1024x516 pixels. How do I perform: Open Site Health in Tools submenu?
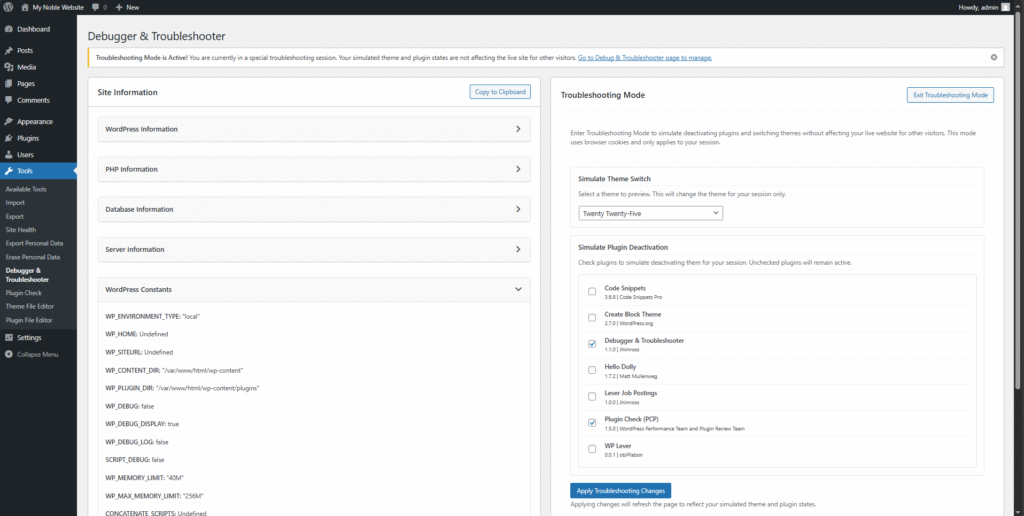21,229
